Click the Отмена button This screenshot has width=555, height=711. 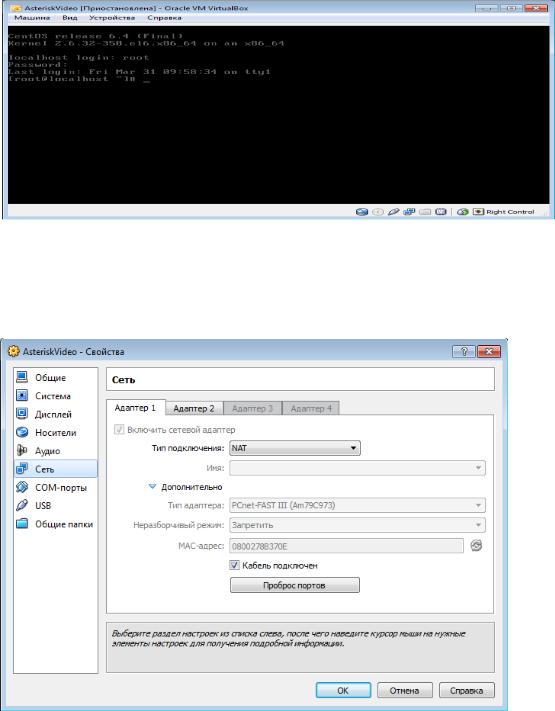(x=404, y=691)
